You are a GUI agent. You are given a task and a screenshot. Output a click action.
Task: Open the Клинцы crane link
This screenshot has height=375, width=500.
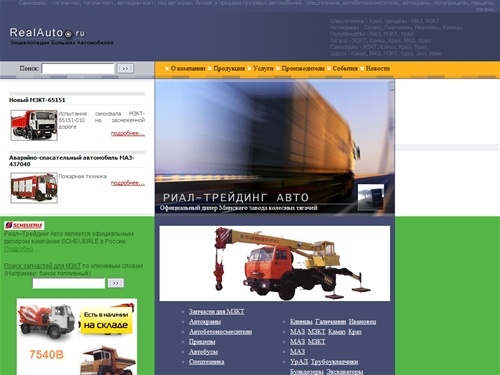(301, 322)
